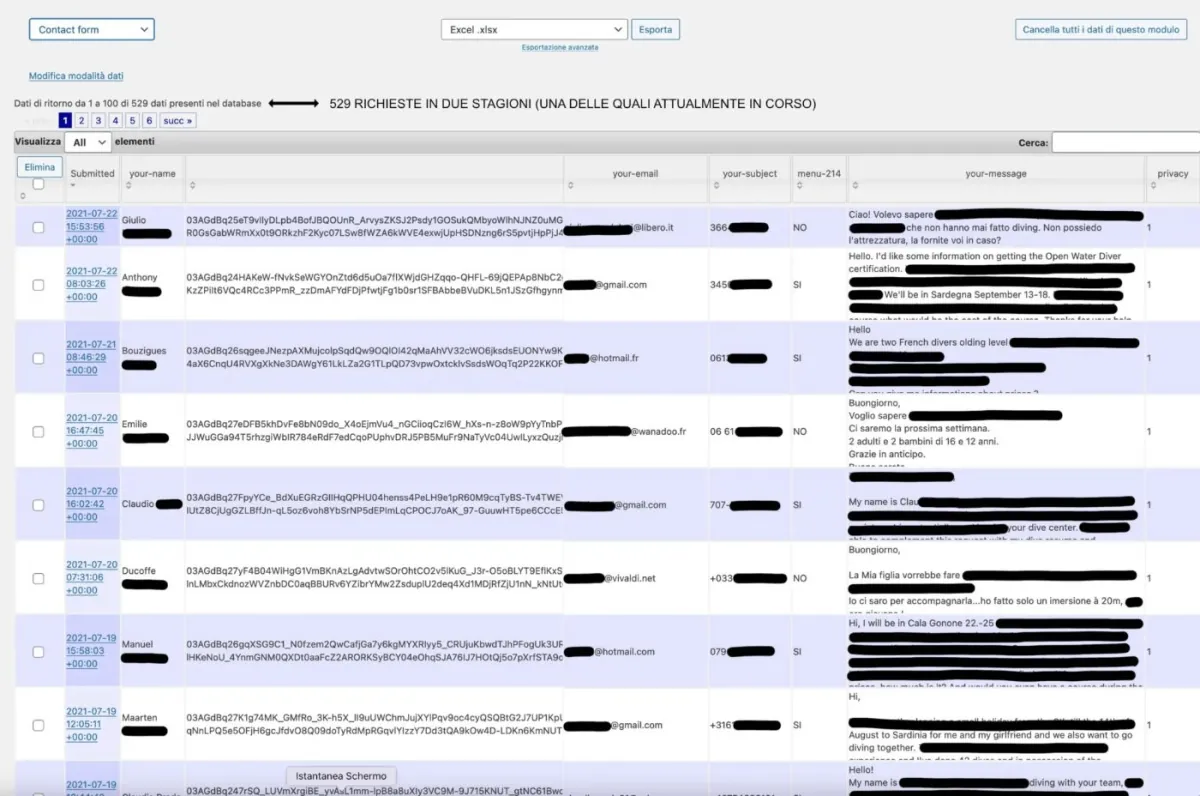Click Cancella tutti i dati di questo modulo
Viewport: 1200px width, 796px height.
click(1100, 30)
